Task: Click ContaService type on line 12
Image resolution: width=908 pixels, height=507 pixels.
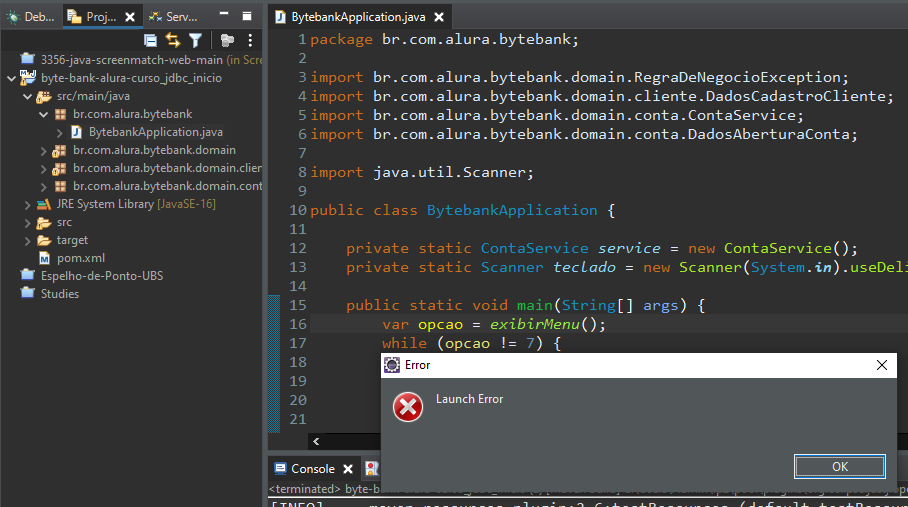Action: pyautogui.click(x=534, y=248)
